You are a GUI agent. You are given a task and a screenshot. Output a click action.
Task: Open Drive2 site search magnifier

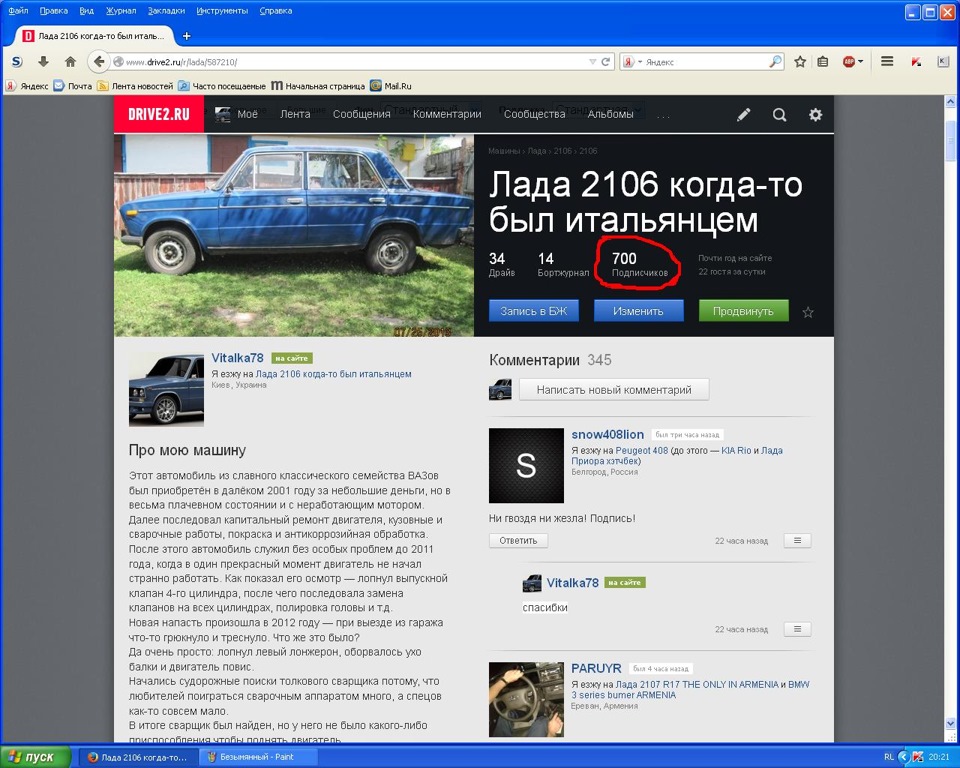[x=779, y=115]
